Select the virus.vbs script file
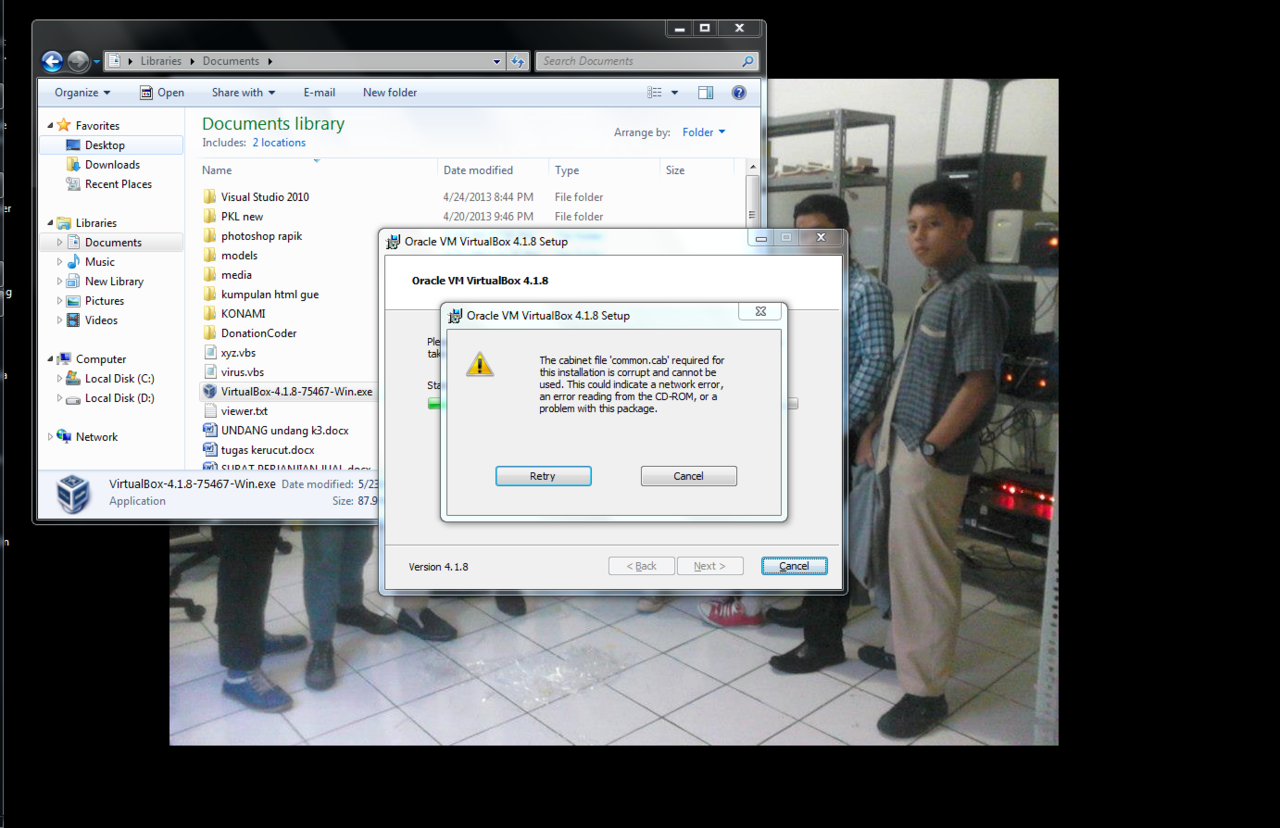The image size is (1280, 828). click(242, 372)
